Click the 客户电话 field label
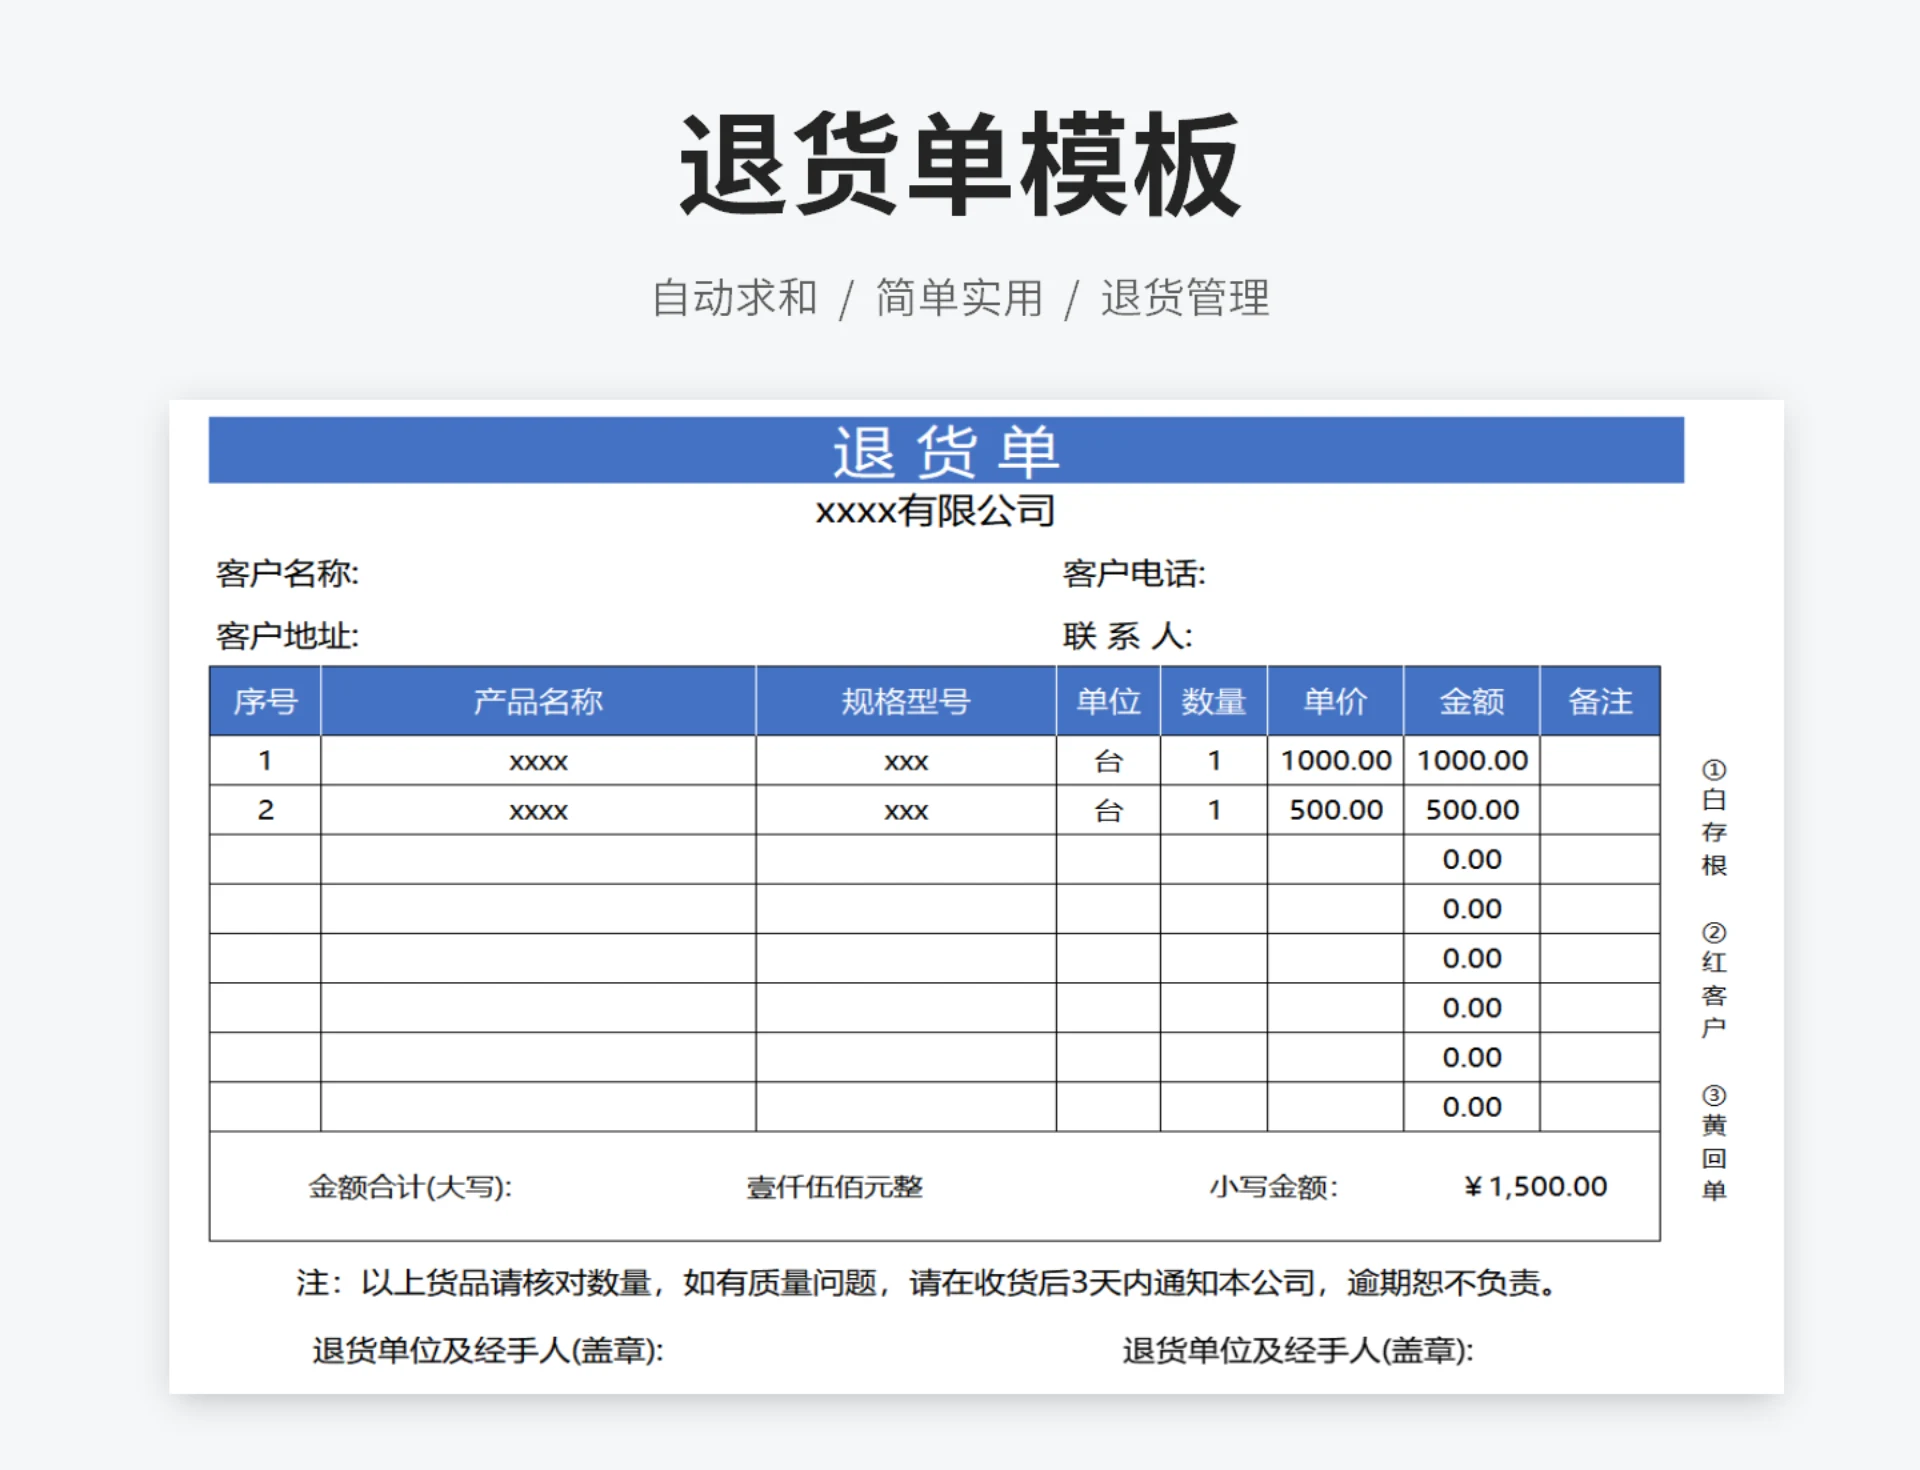Image resolution: width=1920 pixels, height=1470 pixels. [1133, 573]
